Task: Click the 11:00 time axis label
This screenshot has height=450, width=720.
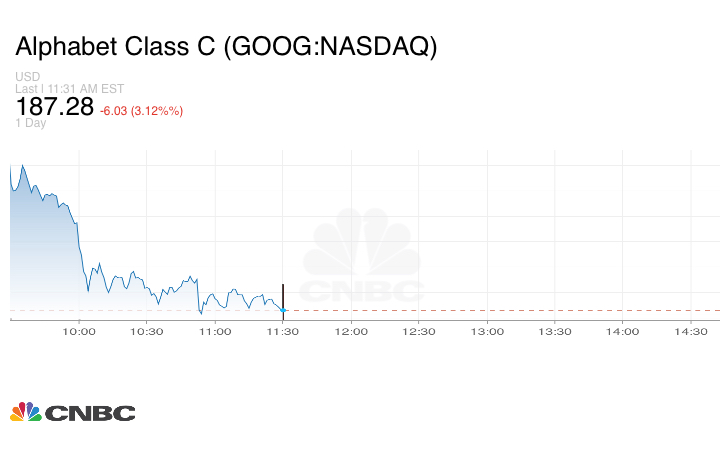Action: tap(214, 331)
